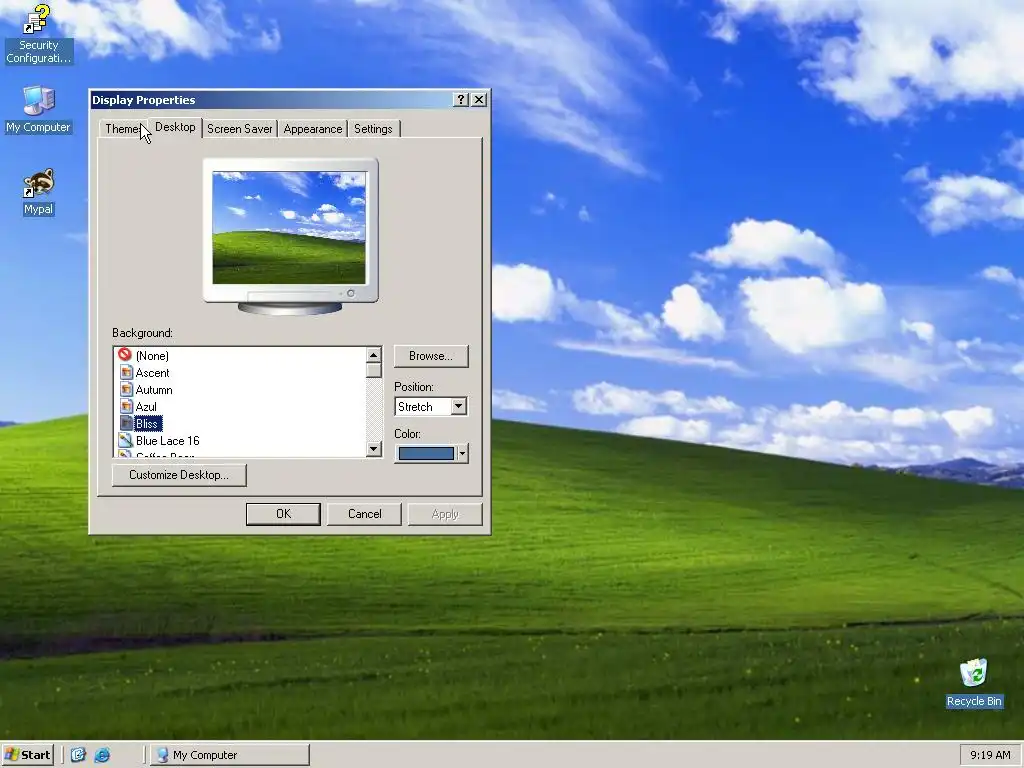Click the monitor wallpaper preview image
Viewport: 1024px width, 768px height.
[289, 227]
